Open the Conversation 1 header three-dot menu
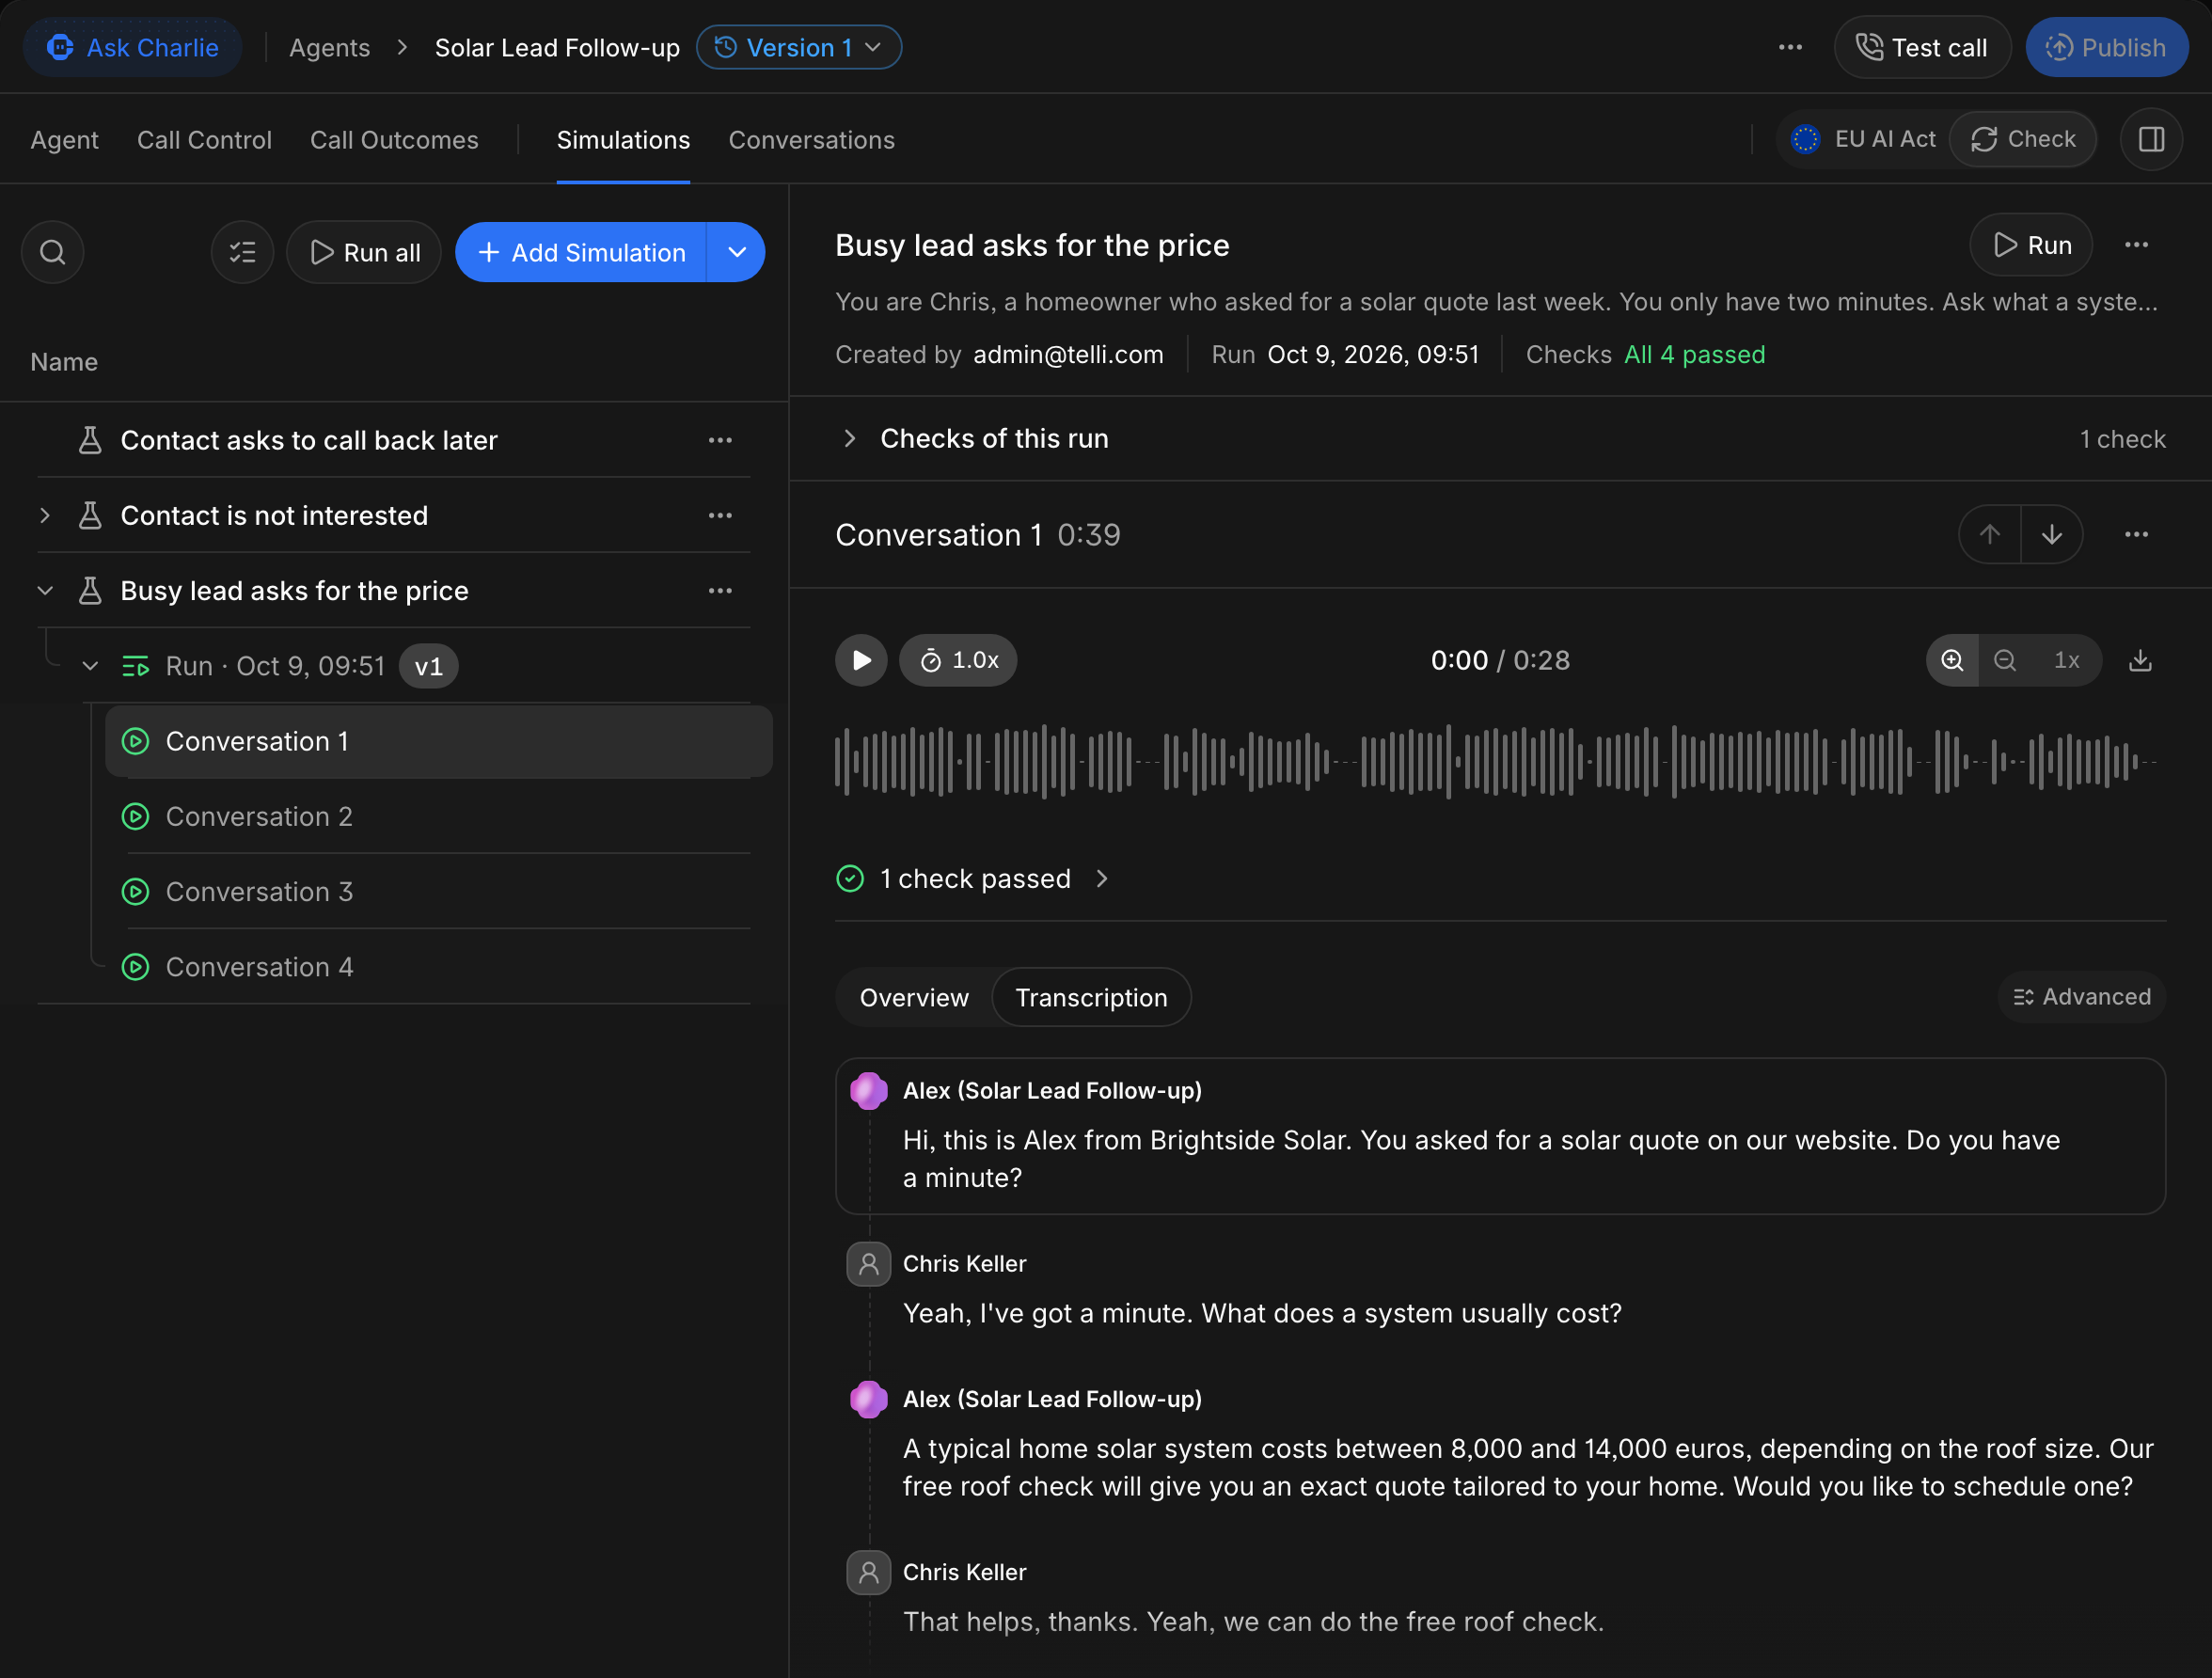The image size is (2212, 1678). [x=2136, y=534]
